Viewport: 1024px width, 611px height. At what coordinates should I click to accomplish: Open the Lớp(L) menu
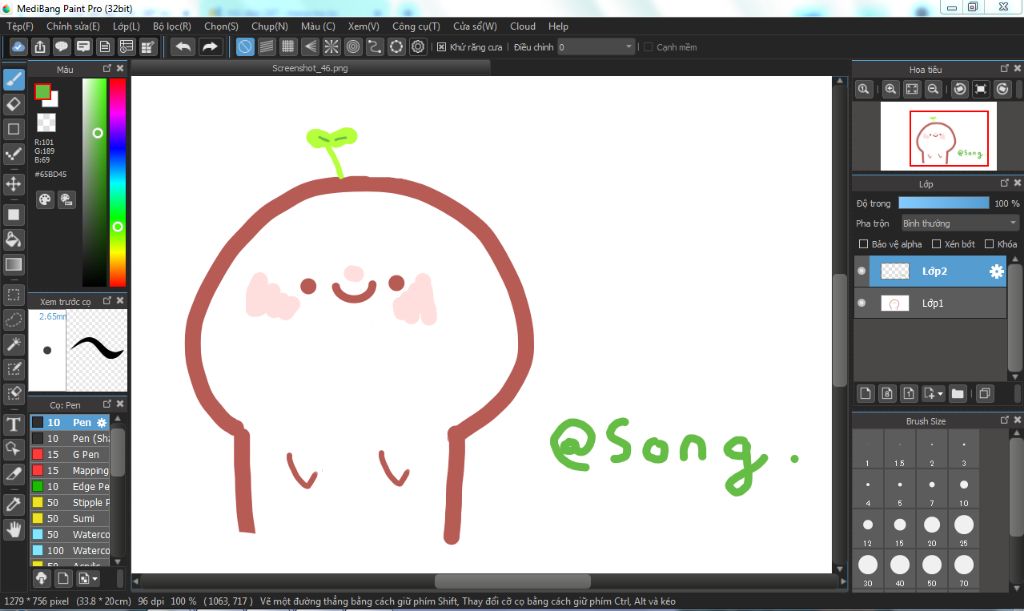point(126,26)
